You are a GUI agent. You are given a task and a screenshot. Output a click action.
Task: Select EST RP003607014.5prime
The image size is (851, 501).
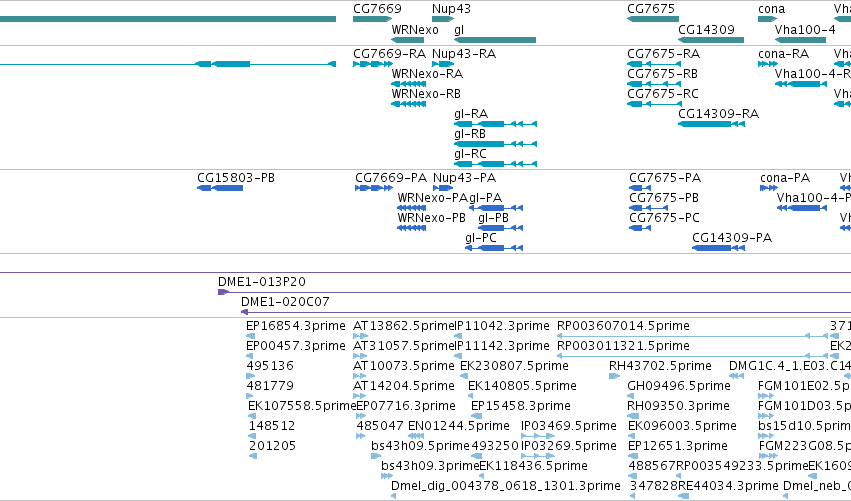[623, 326]
